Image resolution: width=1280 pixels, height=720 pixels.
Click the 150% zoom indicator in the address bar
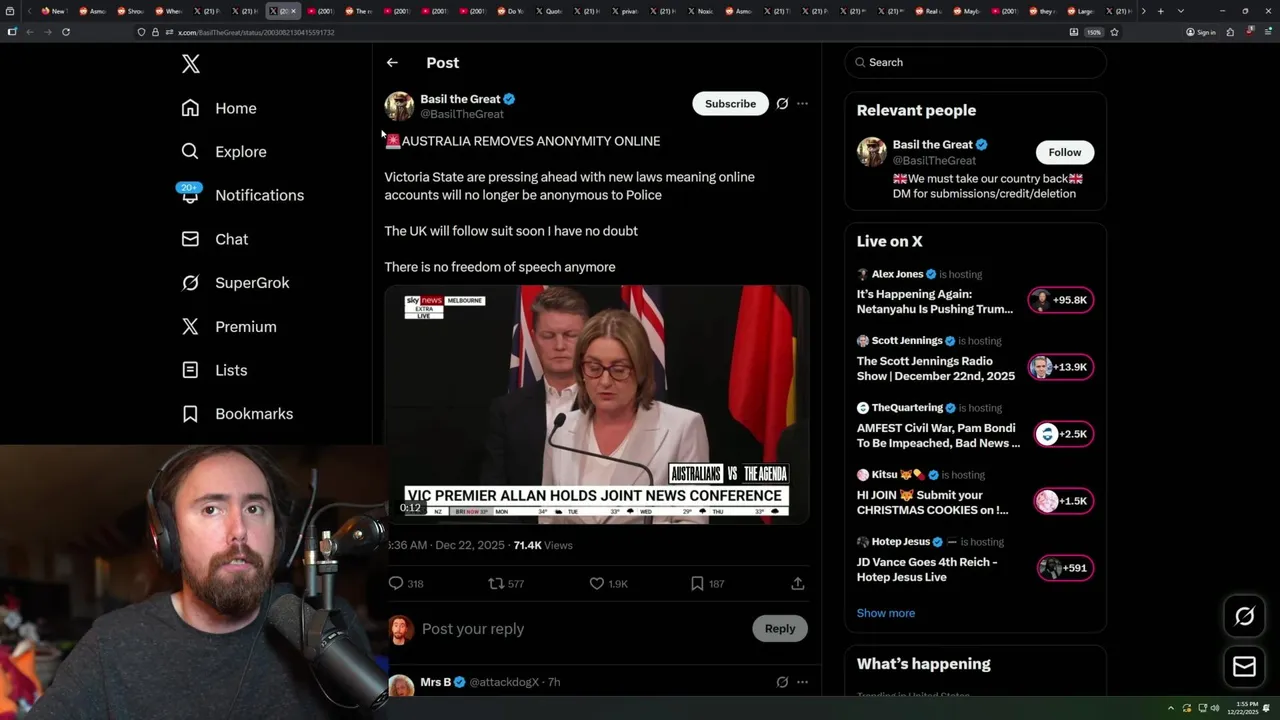click(x=1094, y=32)
